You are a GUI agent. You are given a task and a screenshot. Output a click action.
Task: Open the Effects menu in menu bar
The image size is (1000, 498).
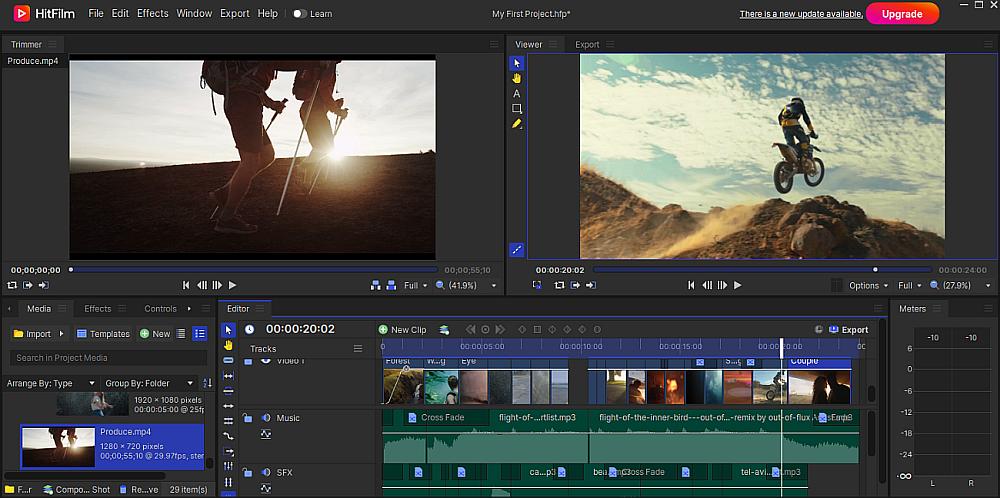pos(152,14)
